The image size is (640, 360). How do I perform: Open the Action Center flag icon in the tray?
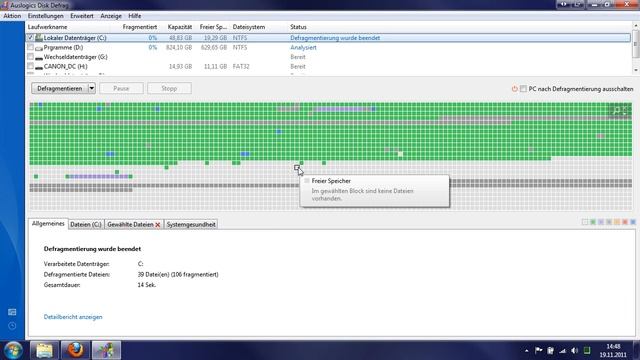(x=539, y=350)
